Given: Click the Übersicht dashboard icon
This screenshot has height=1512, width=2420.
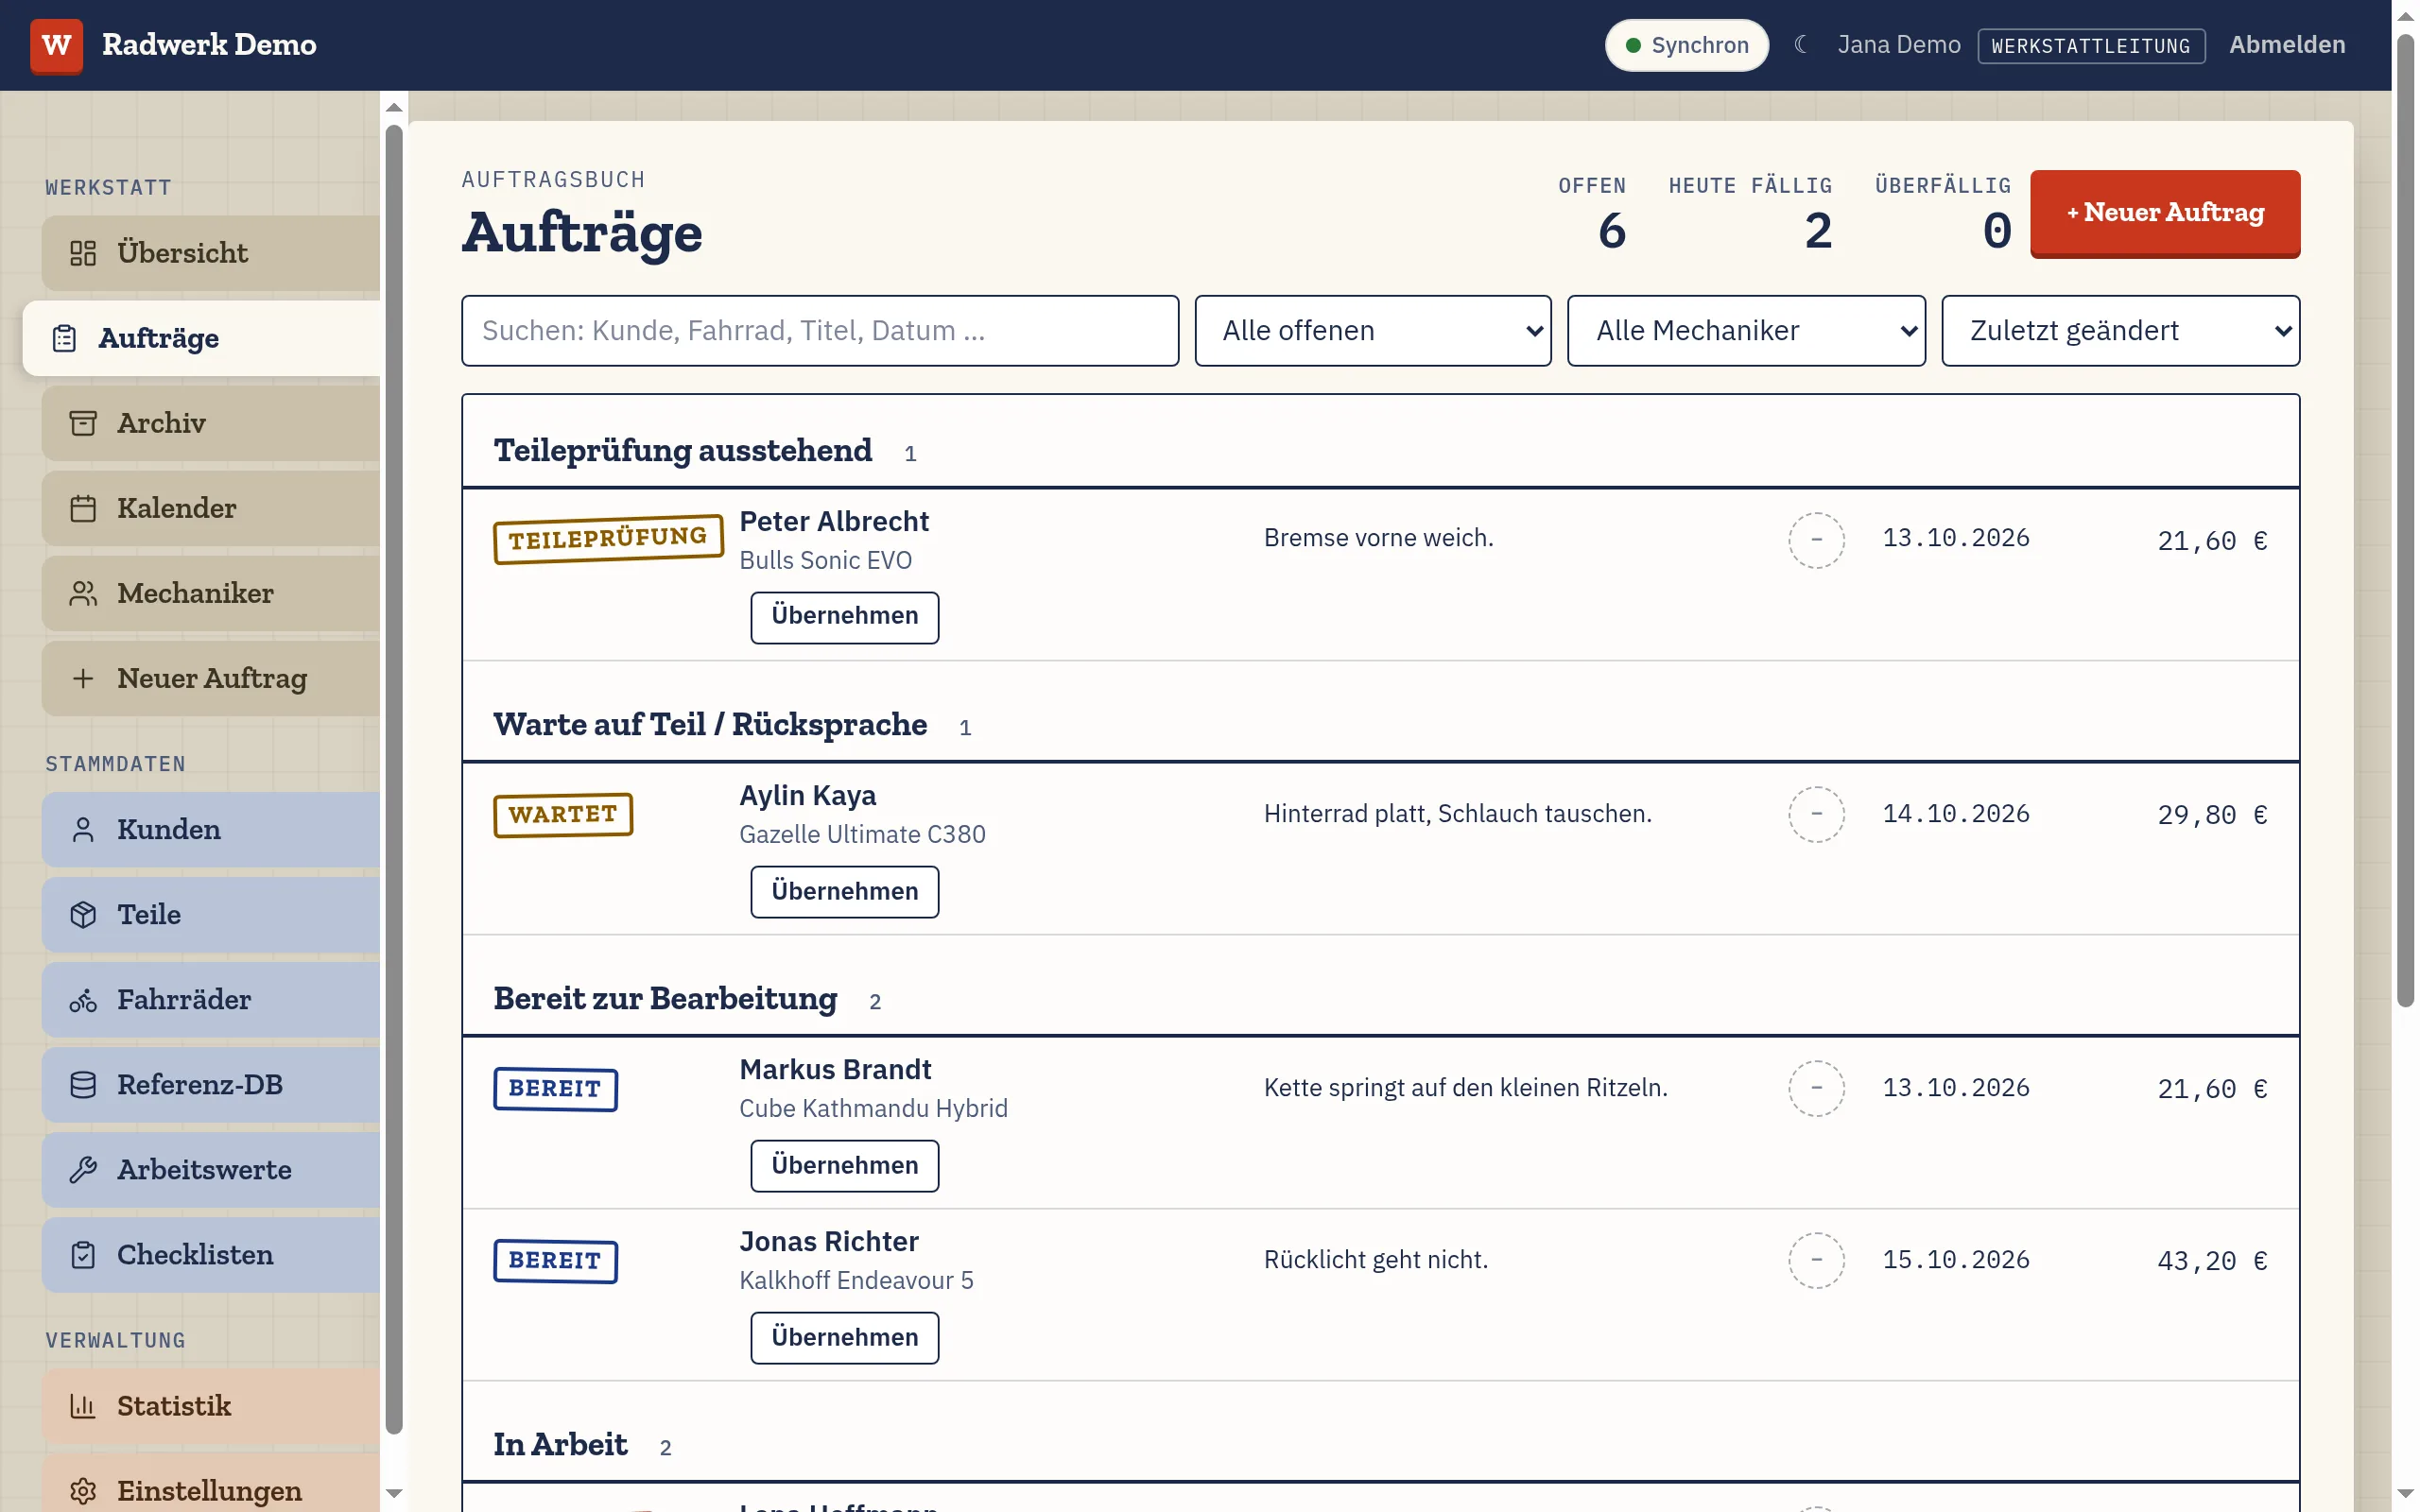Looking at the screenshot, I should coord(83,253).
